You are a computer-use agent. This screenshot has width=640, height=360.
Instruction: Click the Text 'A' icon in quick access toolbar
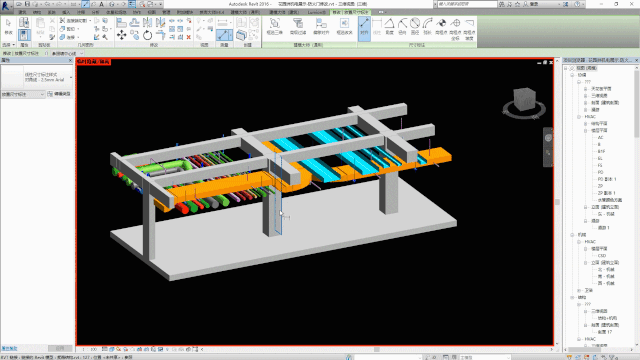tap(102, 4)
